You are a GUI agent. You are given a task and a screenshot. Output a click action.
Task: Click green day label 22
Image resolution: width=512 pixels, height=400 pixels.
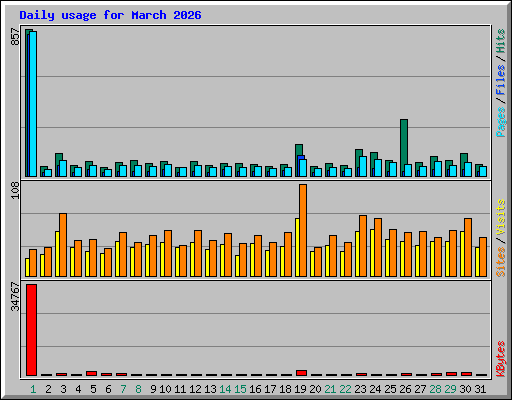click(345, 389)
